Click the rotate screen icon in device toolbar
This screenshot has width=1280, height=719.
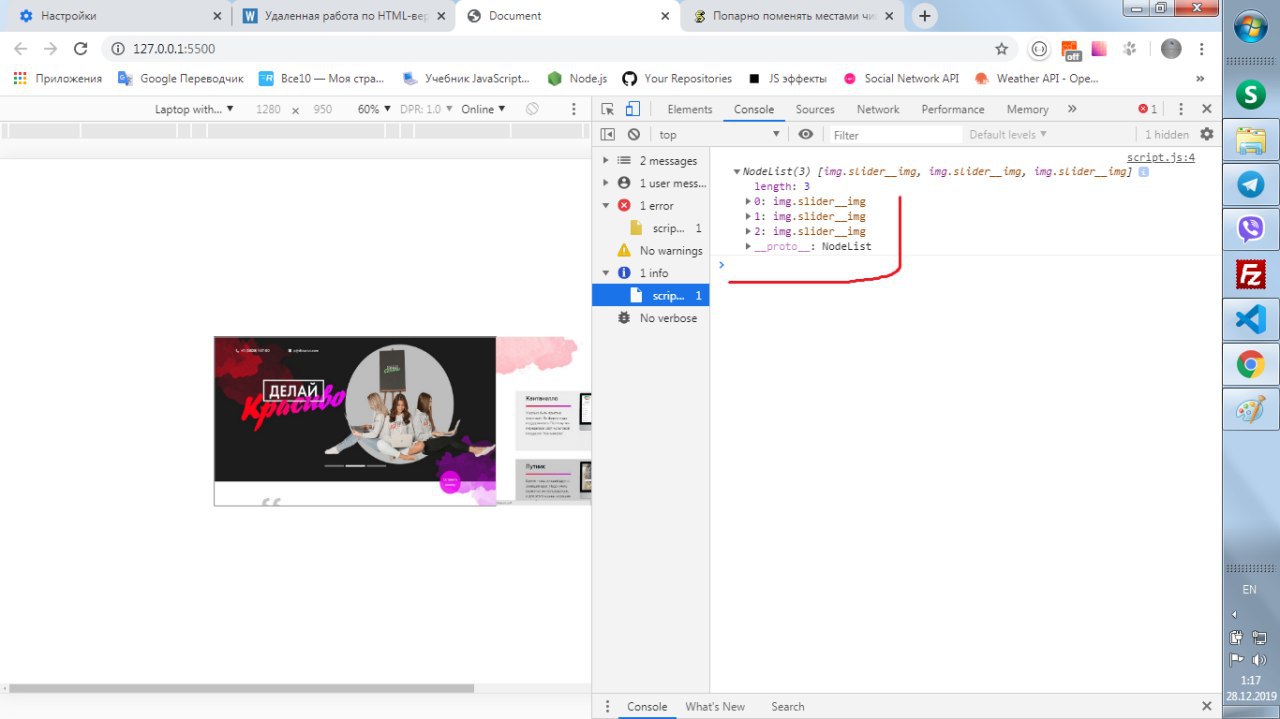[x=533, y=109]
